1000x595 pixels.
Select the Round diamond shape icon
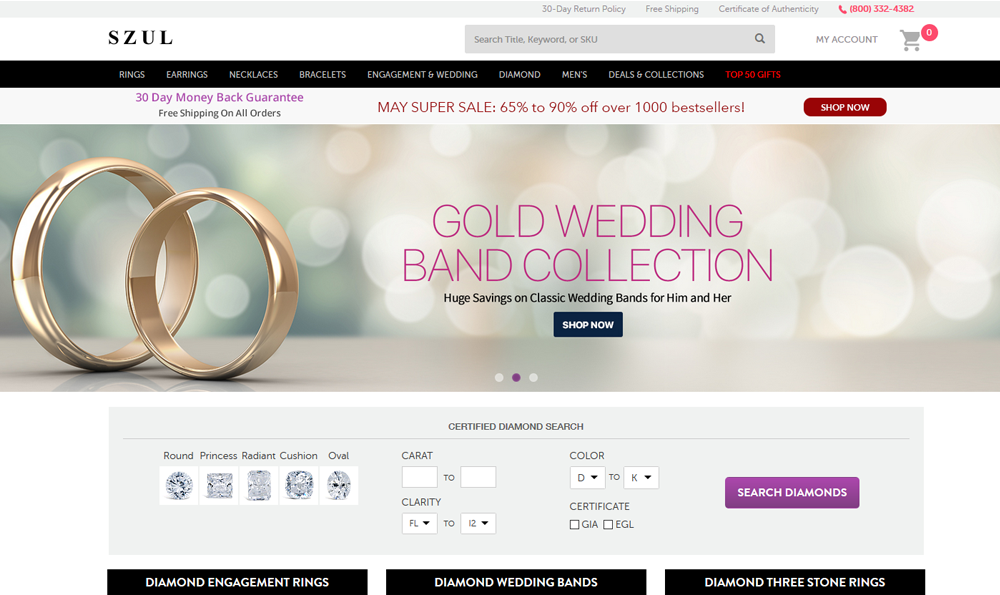click(179, 485)
